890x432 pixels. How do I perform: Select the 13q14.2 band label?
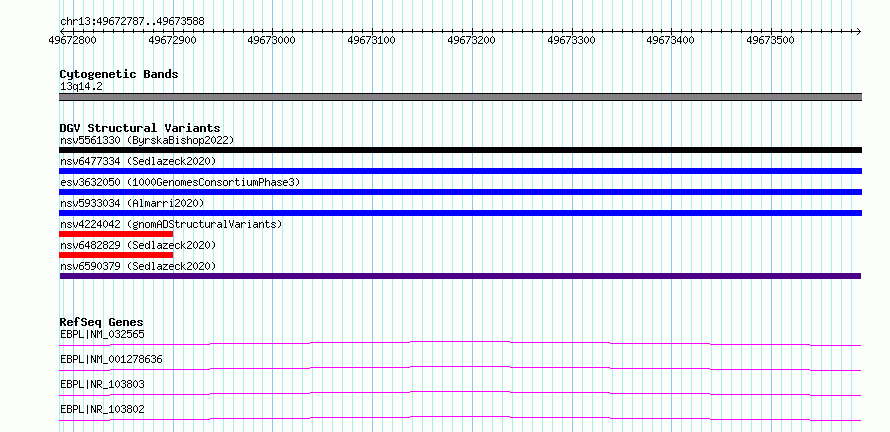(81, 87)
